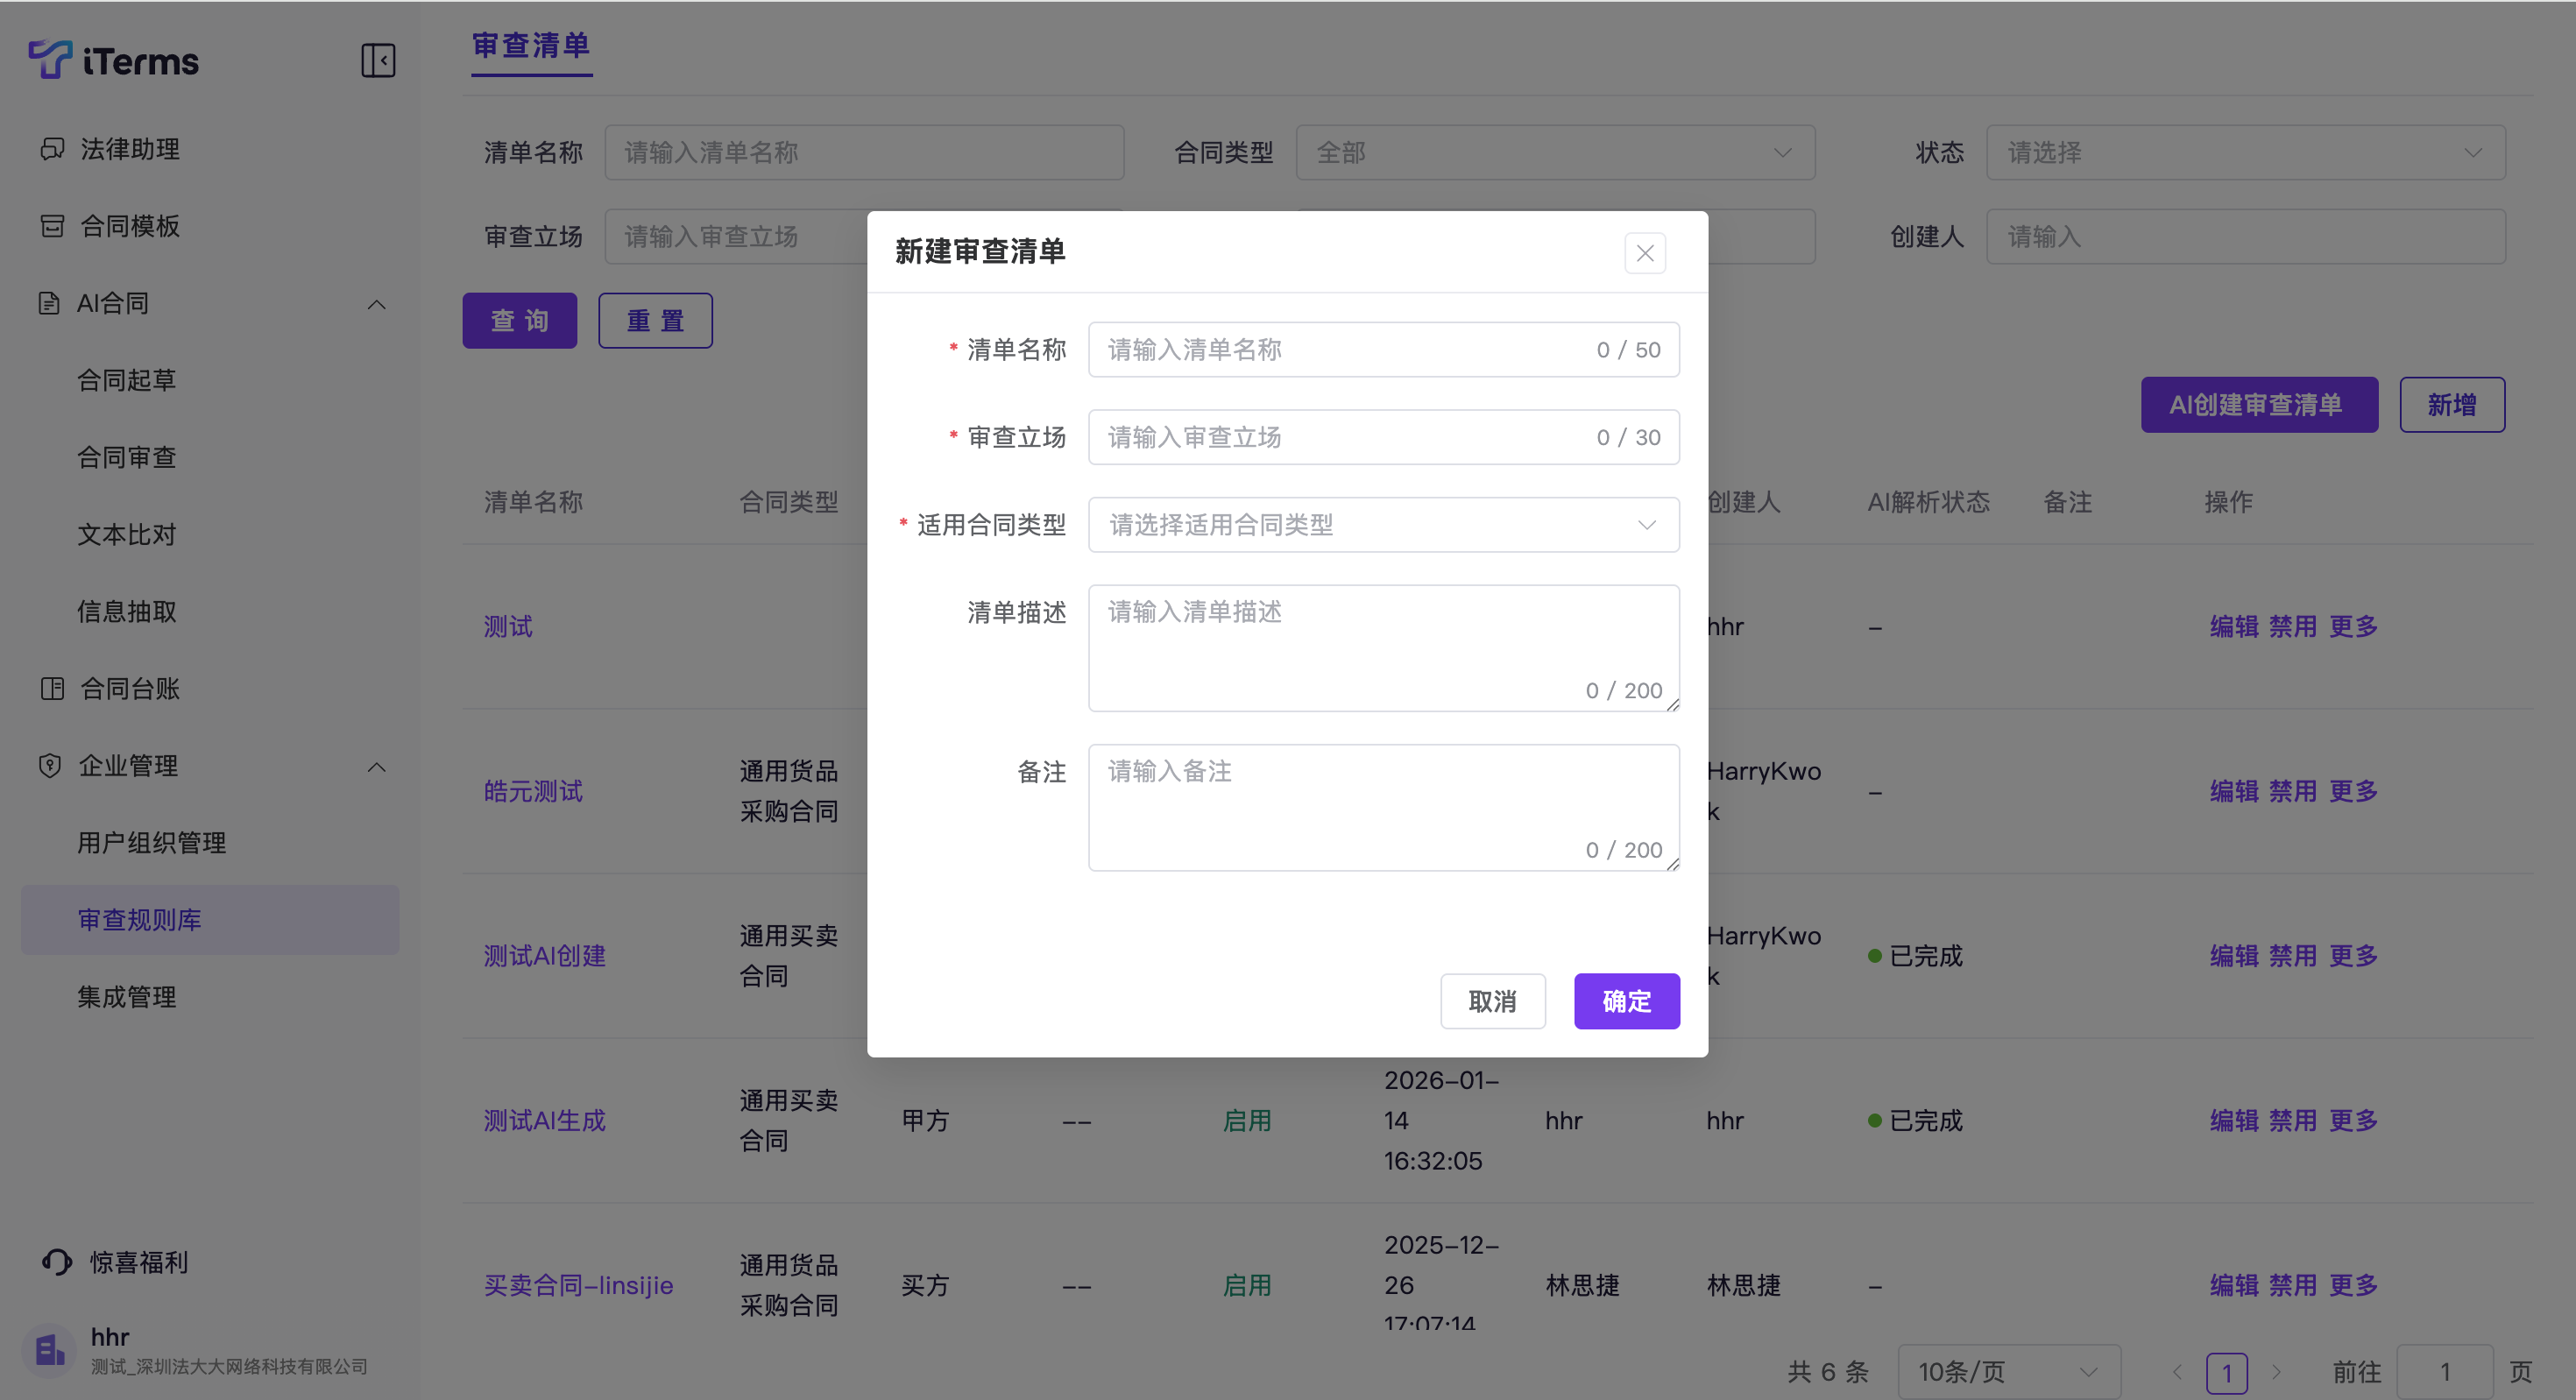This screenshot has width=2576, height=1400.
Task: Open 法律助理 from the sidebar
Action: 130,149
